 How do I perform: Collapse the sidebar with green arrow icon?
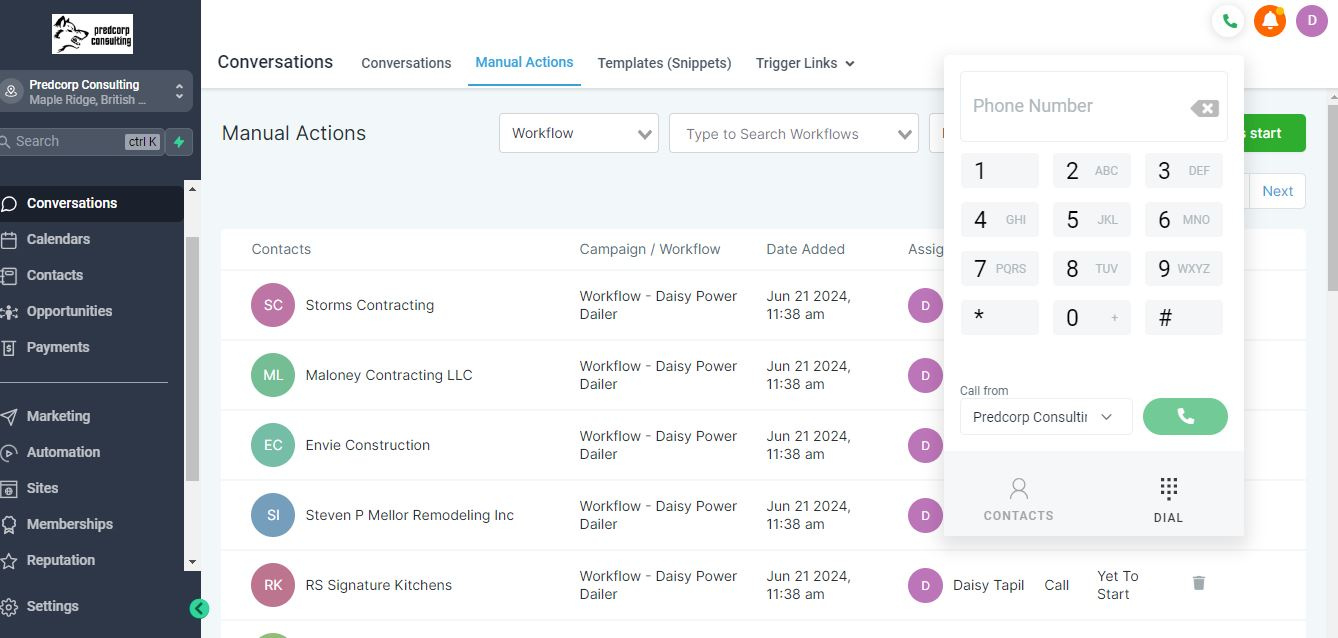(x=199, y=608)
